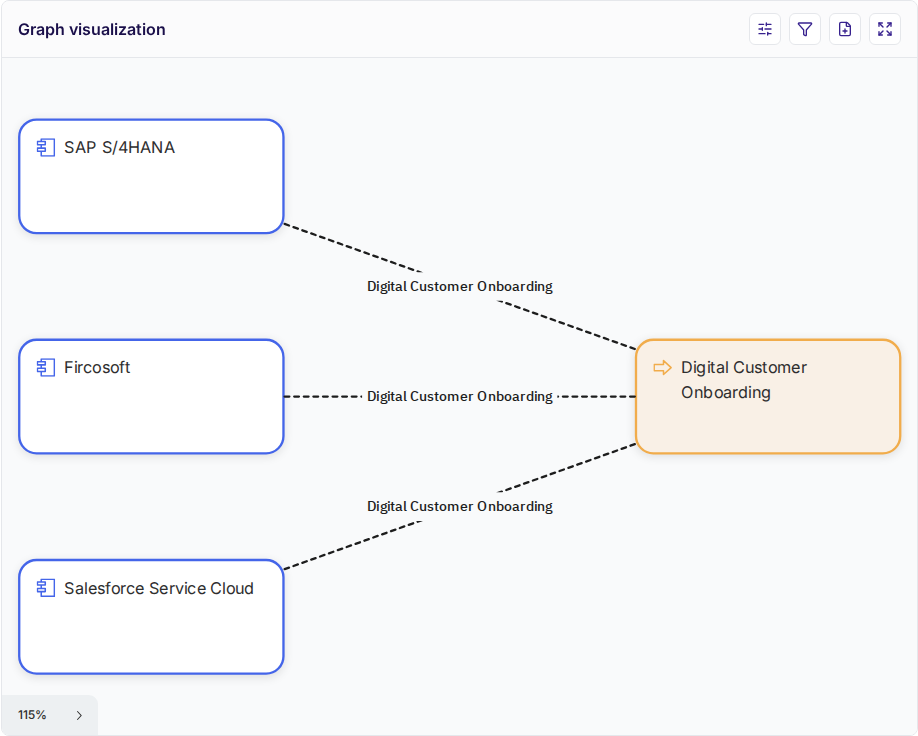Open the filter funnel icon
918x736 pixels.
(804, 29)
